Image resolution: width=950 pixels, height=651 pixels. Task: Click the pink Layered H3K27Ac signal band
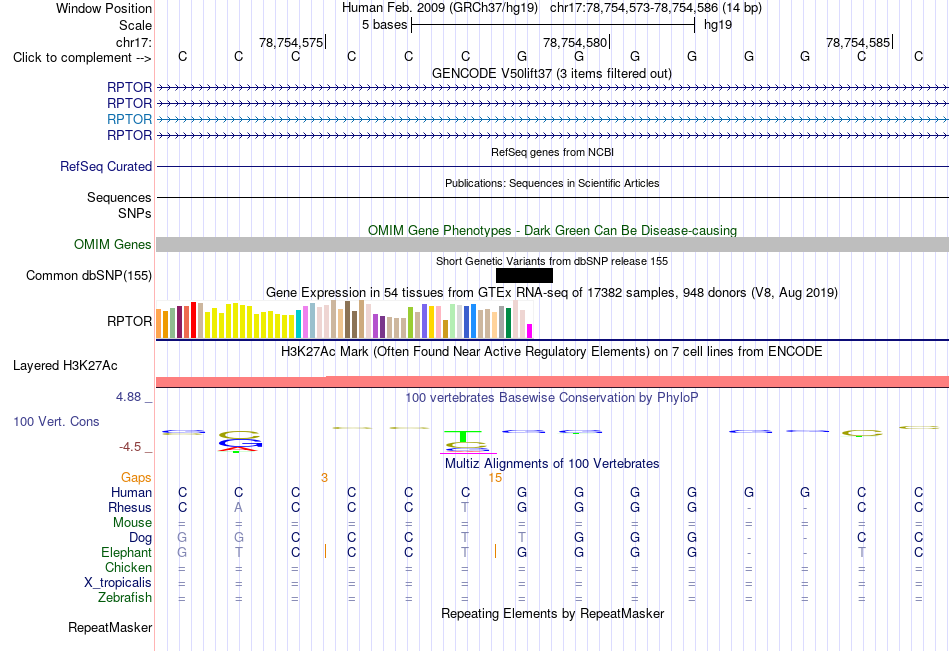(x=552, y=382)
